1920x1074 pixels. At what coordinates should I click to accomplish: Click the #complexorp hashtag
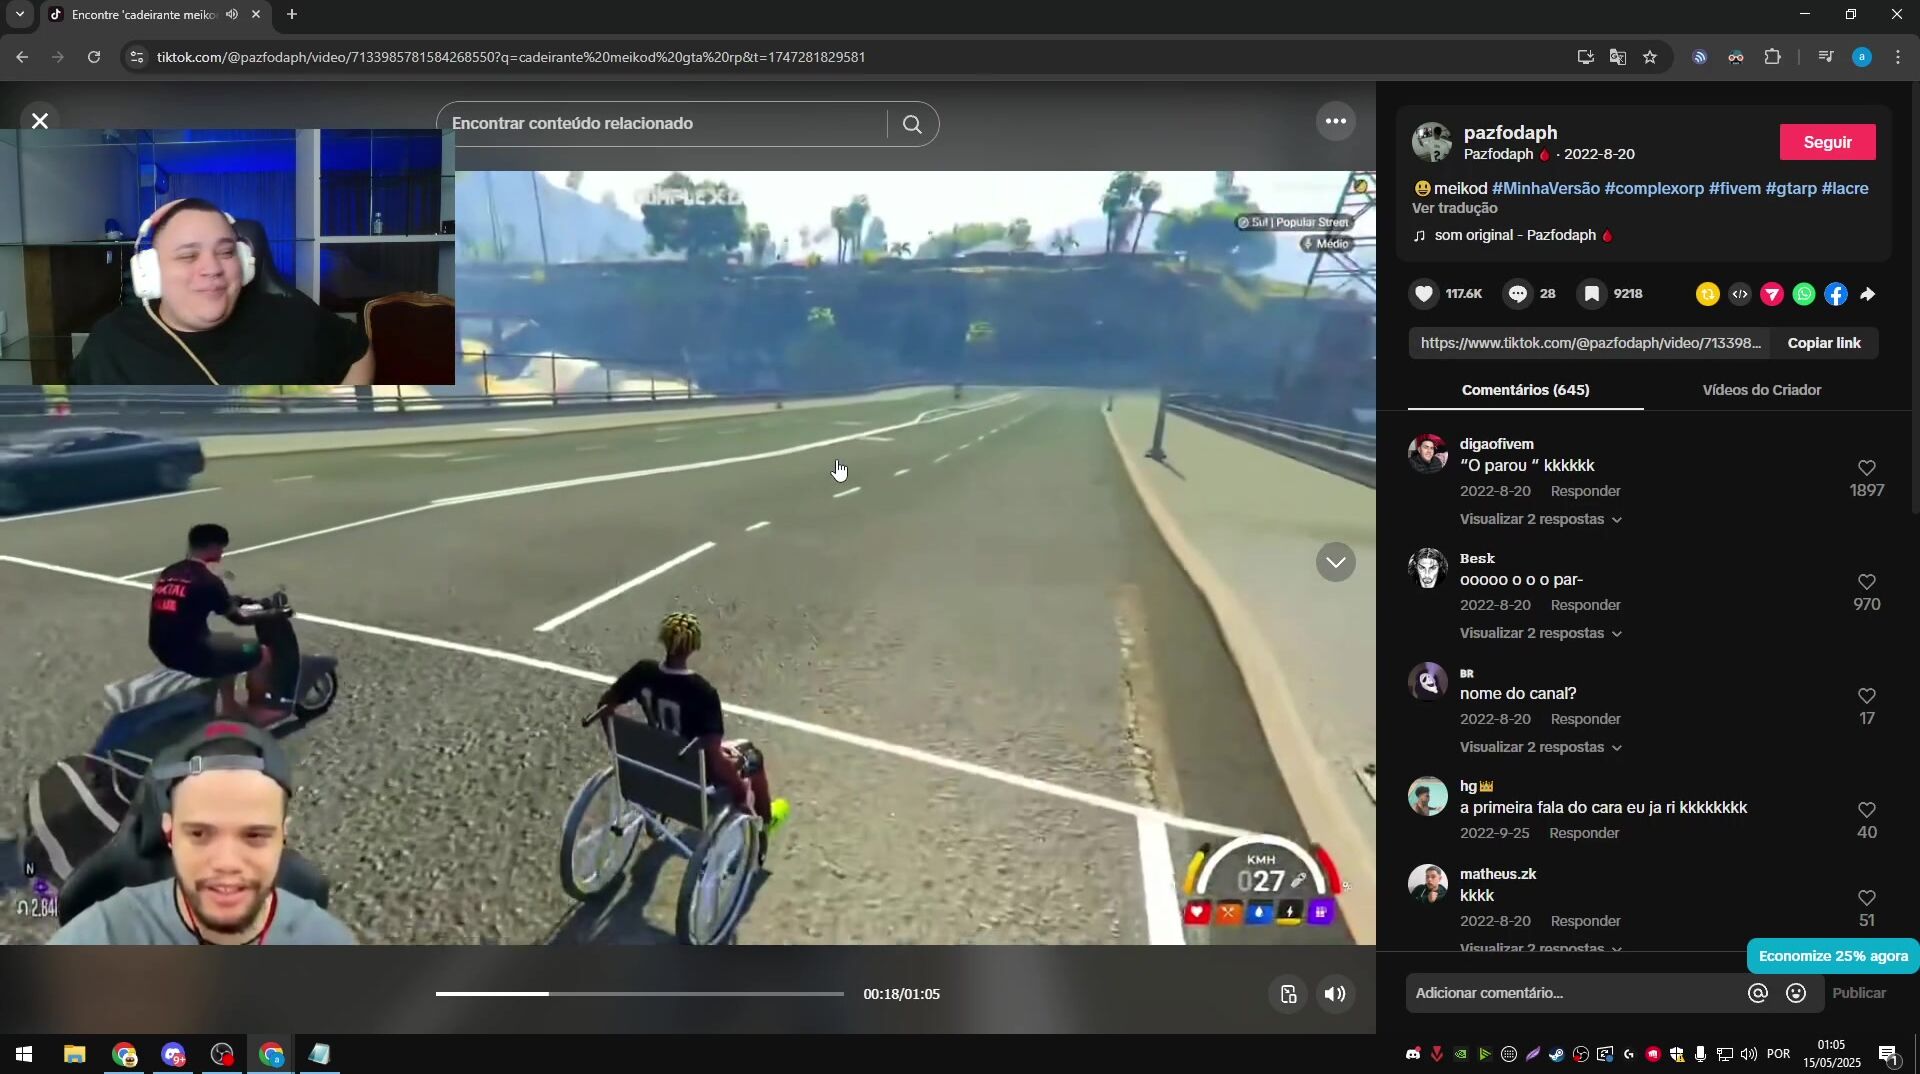click(1654, 188)
